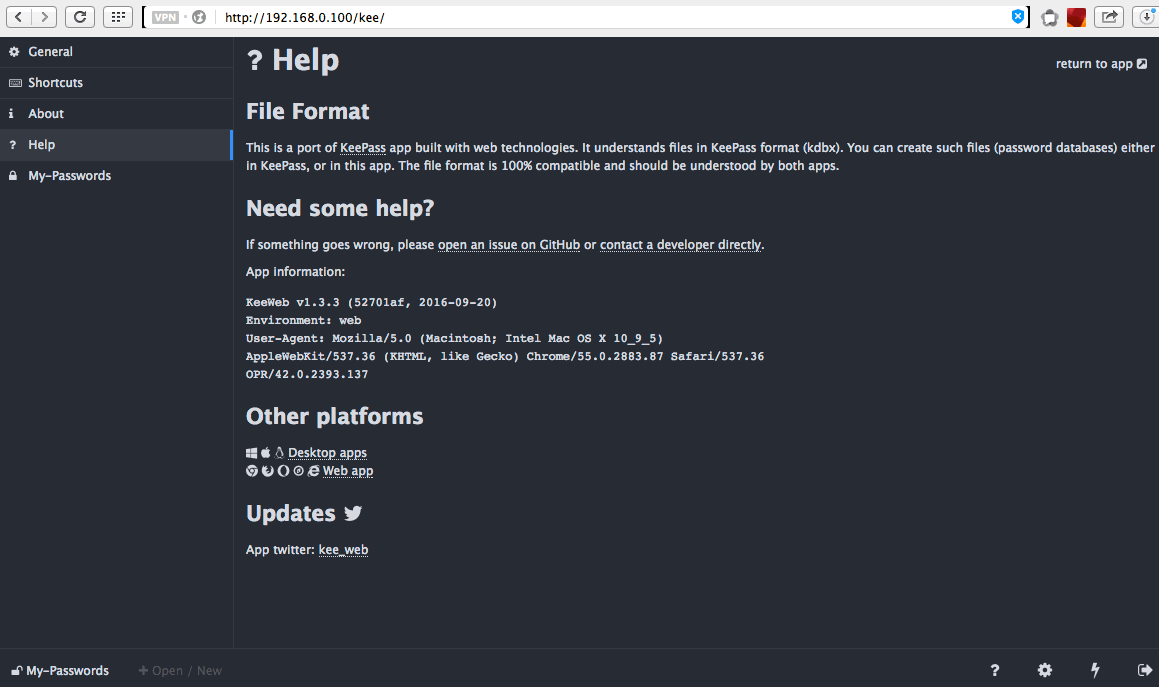Screen dimensions: 1159x687
Task: Click the Windows logo icon under Other platforms
Action: click(x=251, y=453)
